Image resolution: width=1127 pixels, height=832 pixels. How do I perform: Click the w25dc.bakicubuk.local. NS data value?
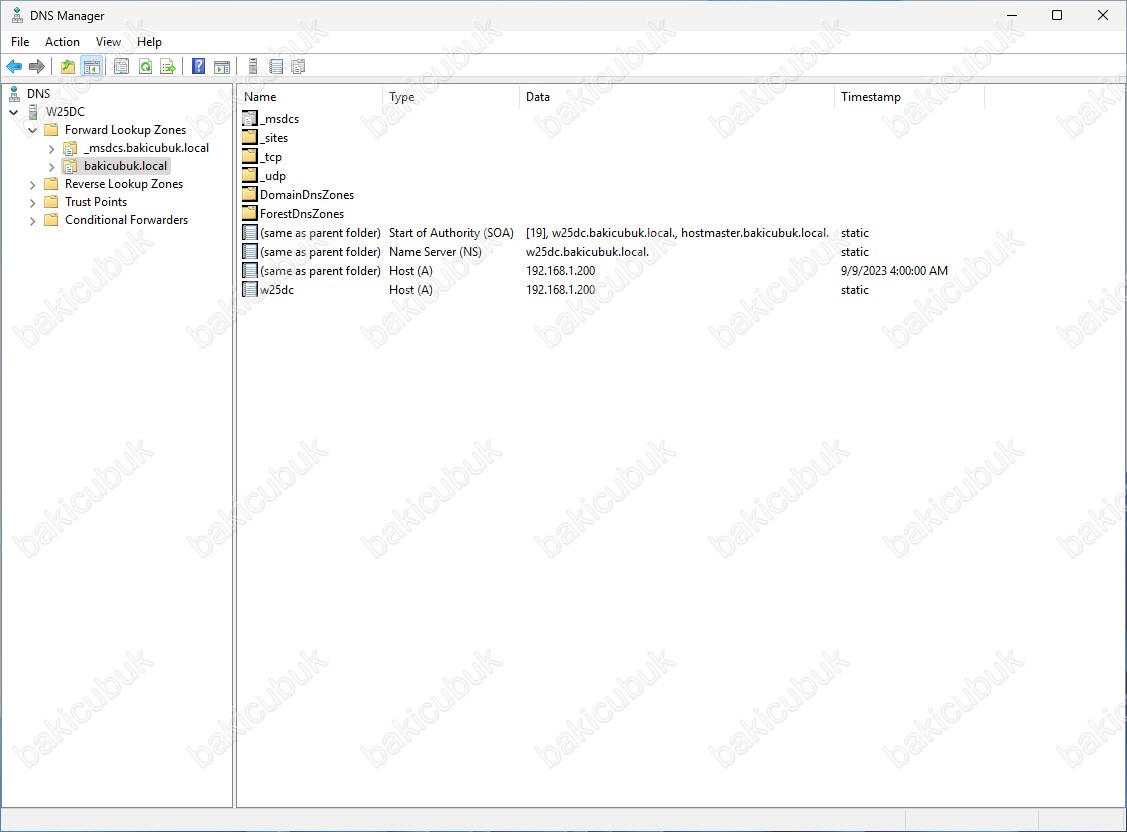point(587,251)
